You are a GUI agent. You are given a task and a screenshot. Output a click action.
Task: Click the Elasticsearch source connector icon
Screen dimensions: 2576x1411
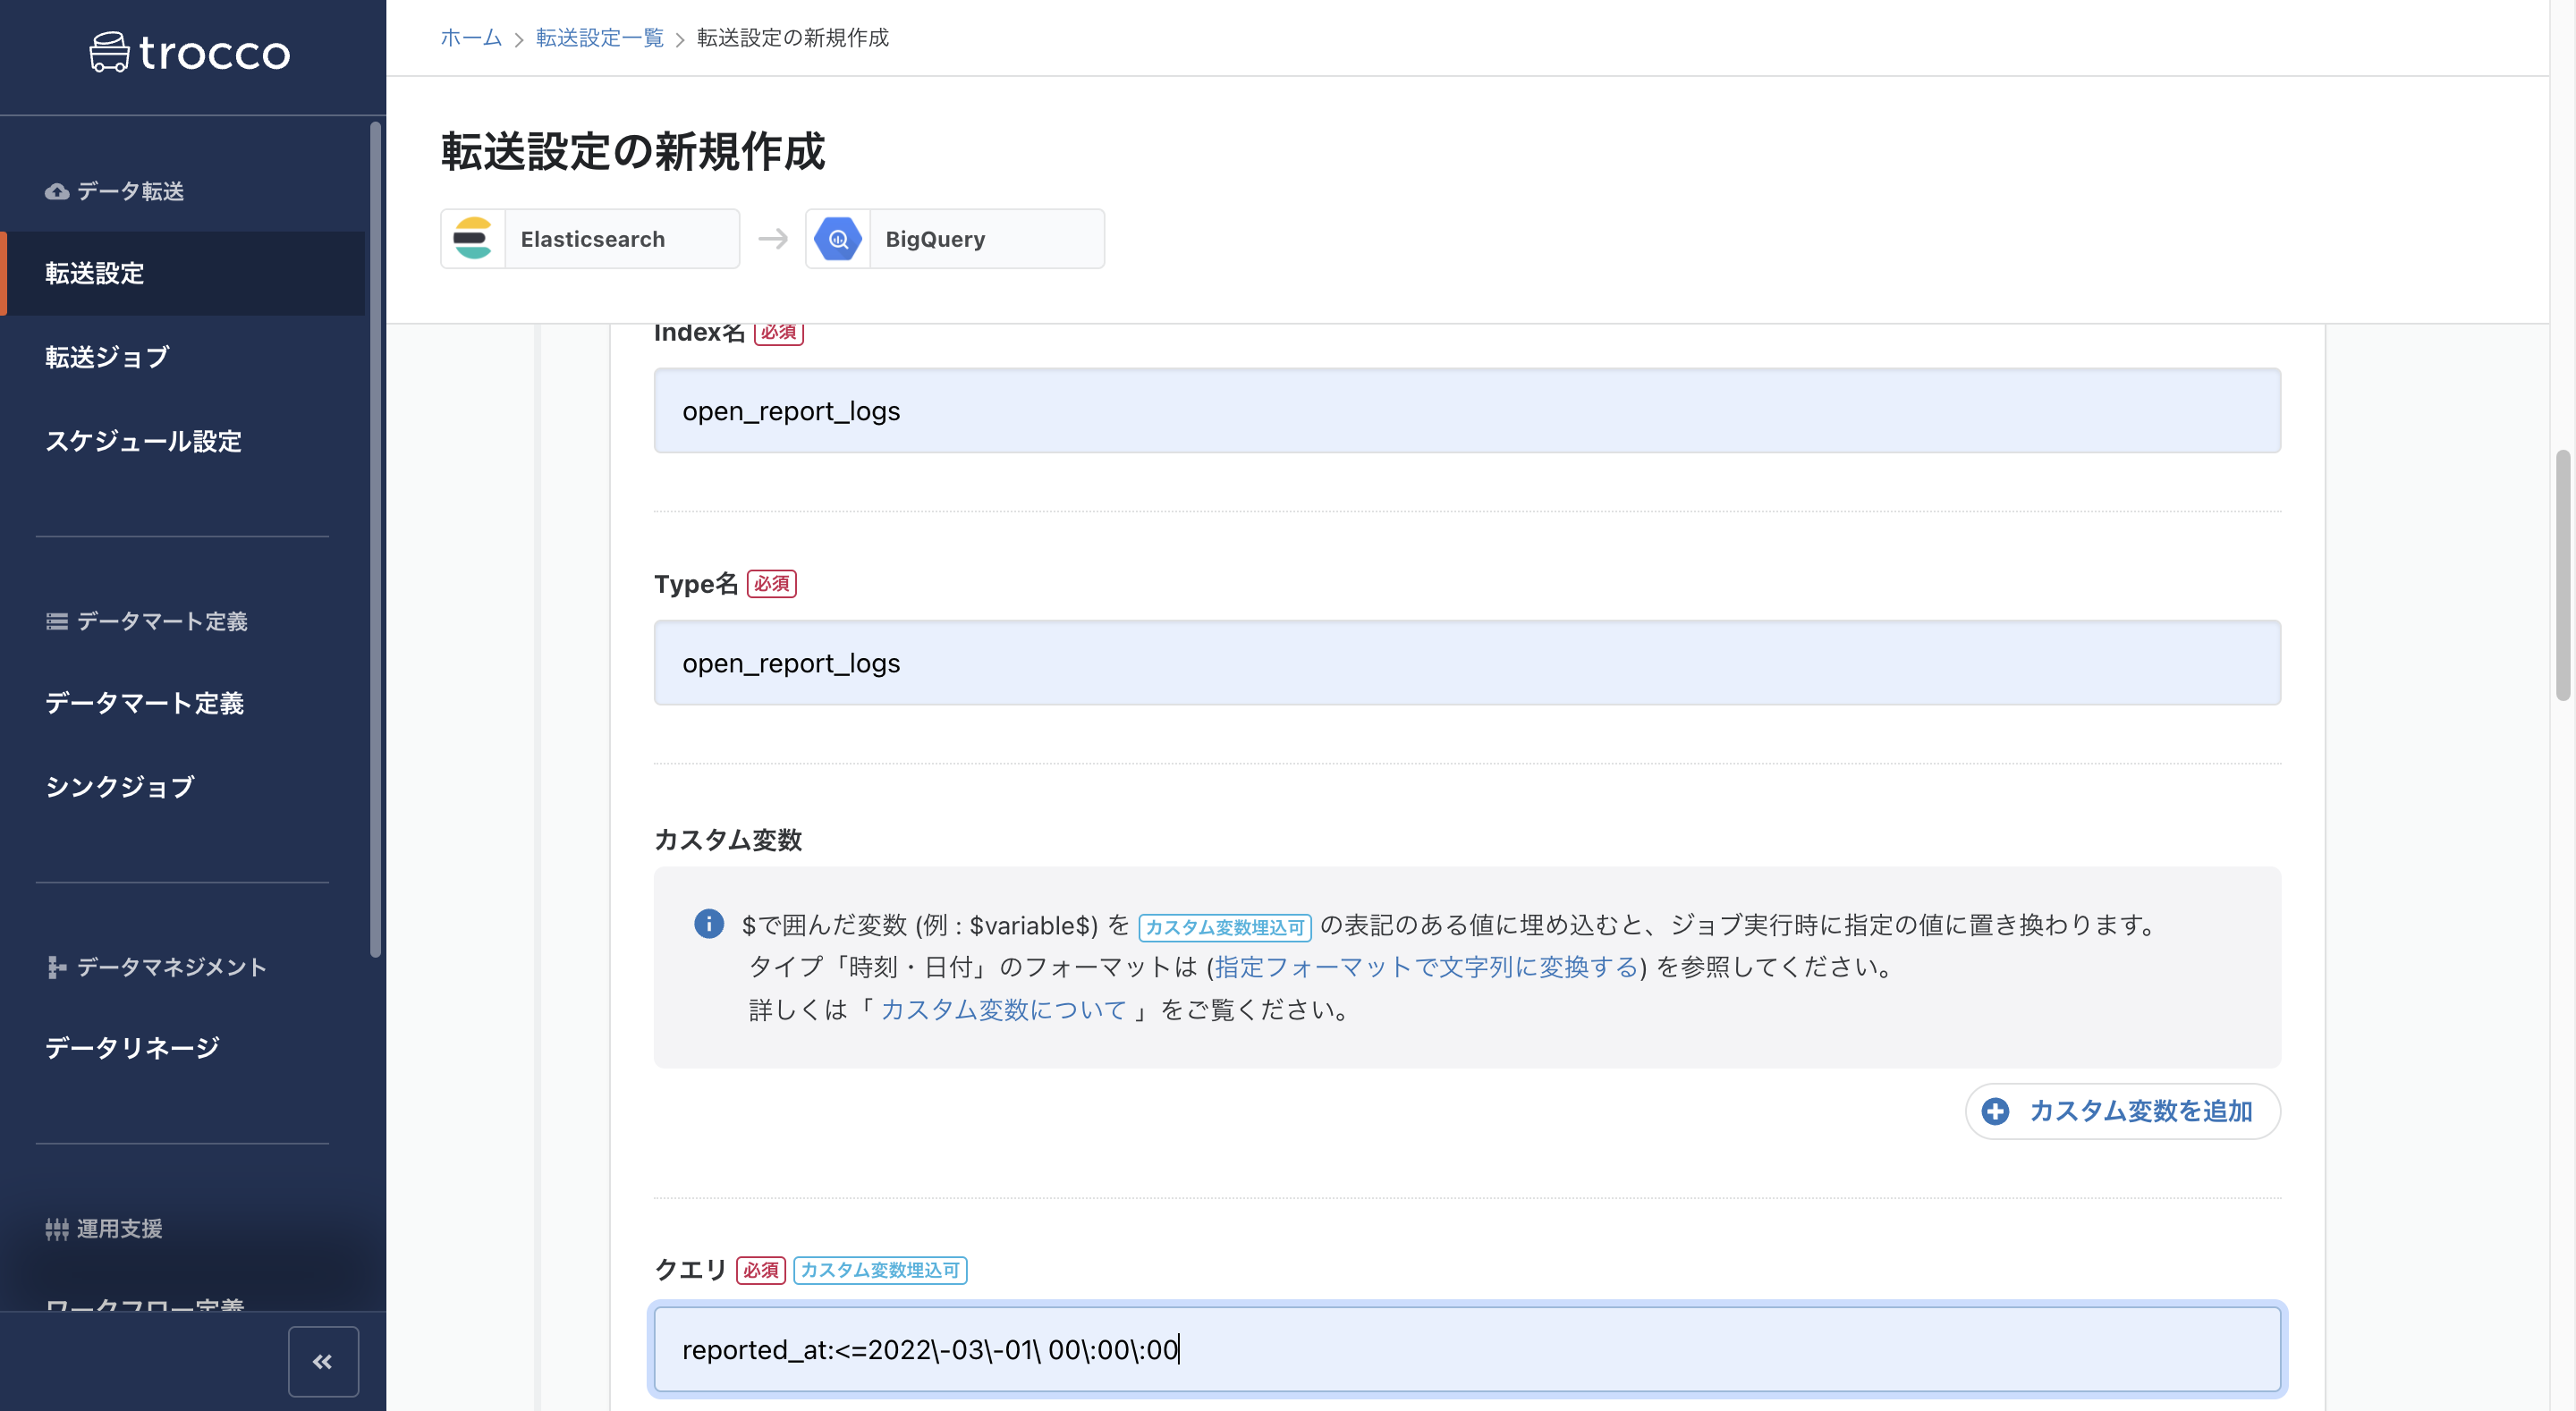click(x=473, y=238)
